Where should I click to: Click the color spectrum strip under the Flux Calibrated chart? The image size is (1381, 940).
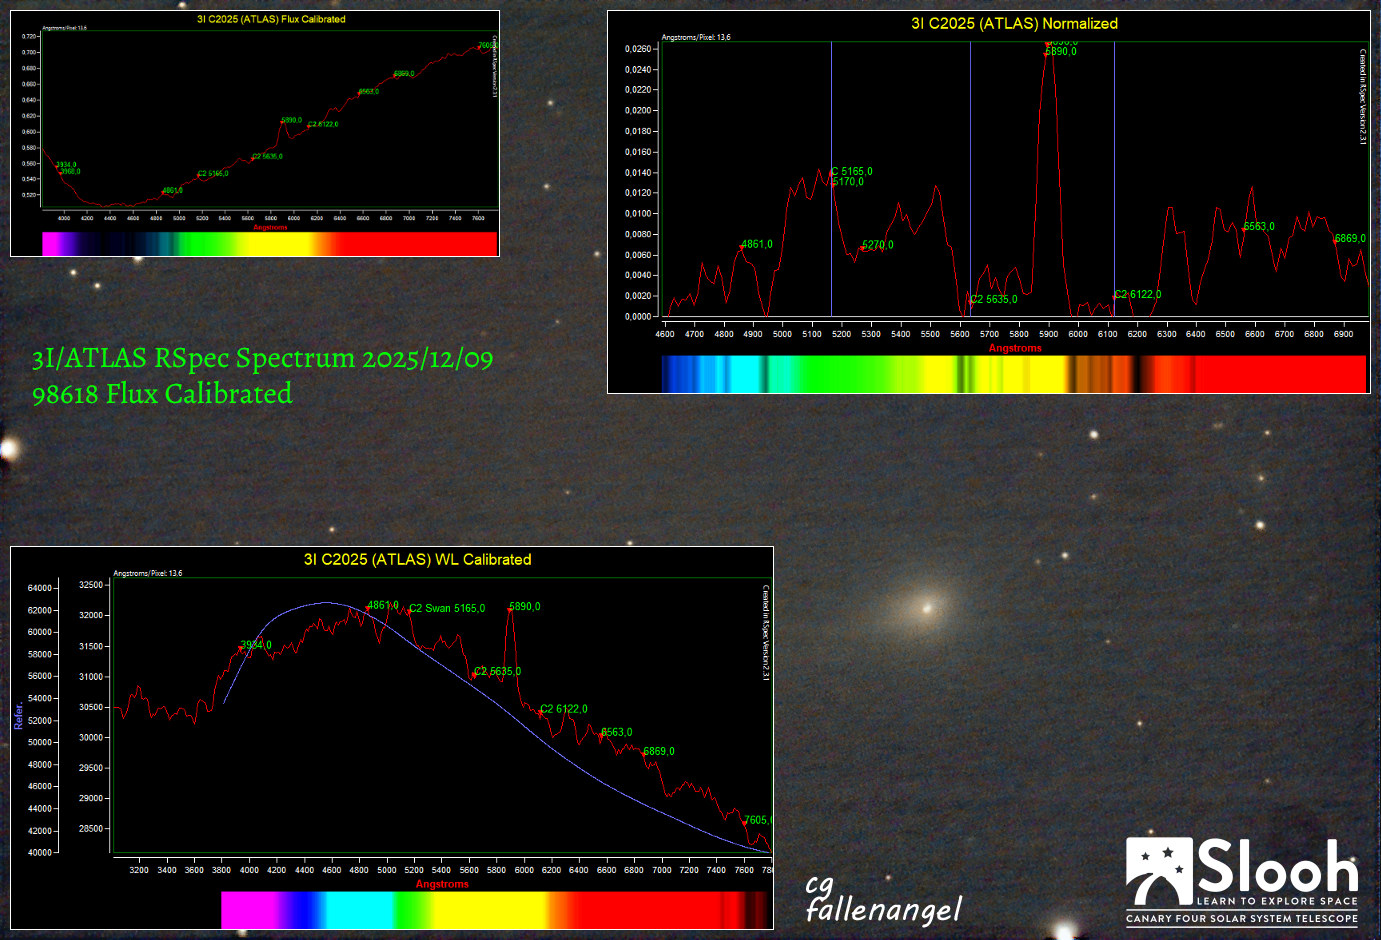point(270,243)
